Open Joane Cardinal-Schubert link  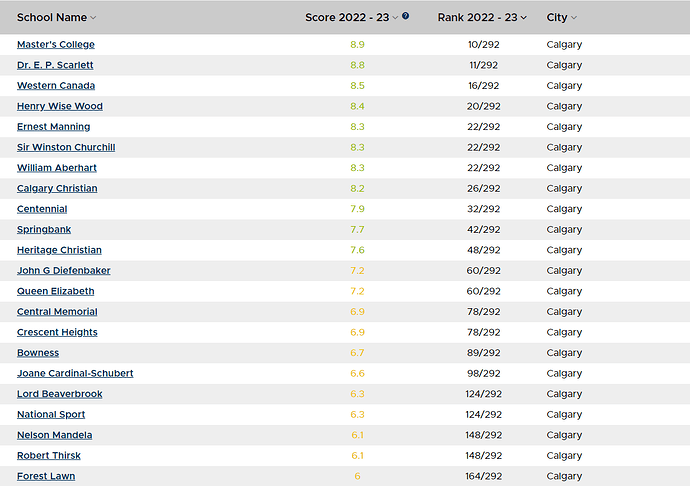[x=75, y=373]
